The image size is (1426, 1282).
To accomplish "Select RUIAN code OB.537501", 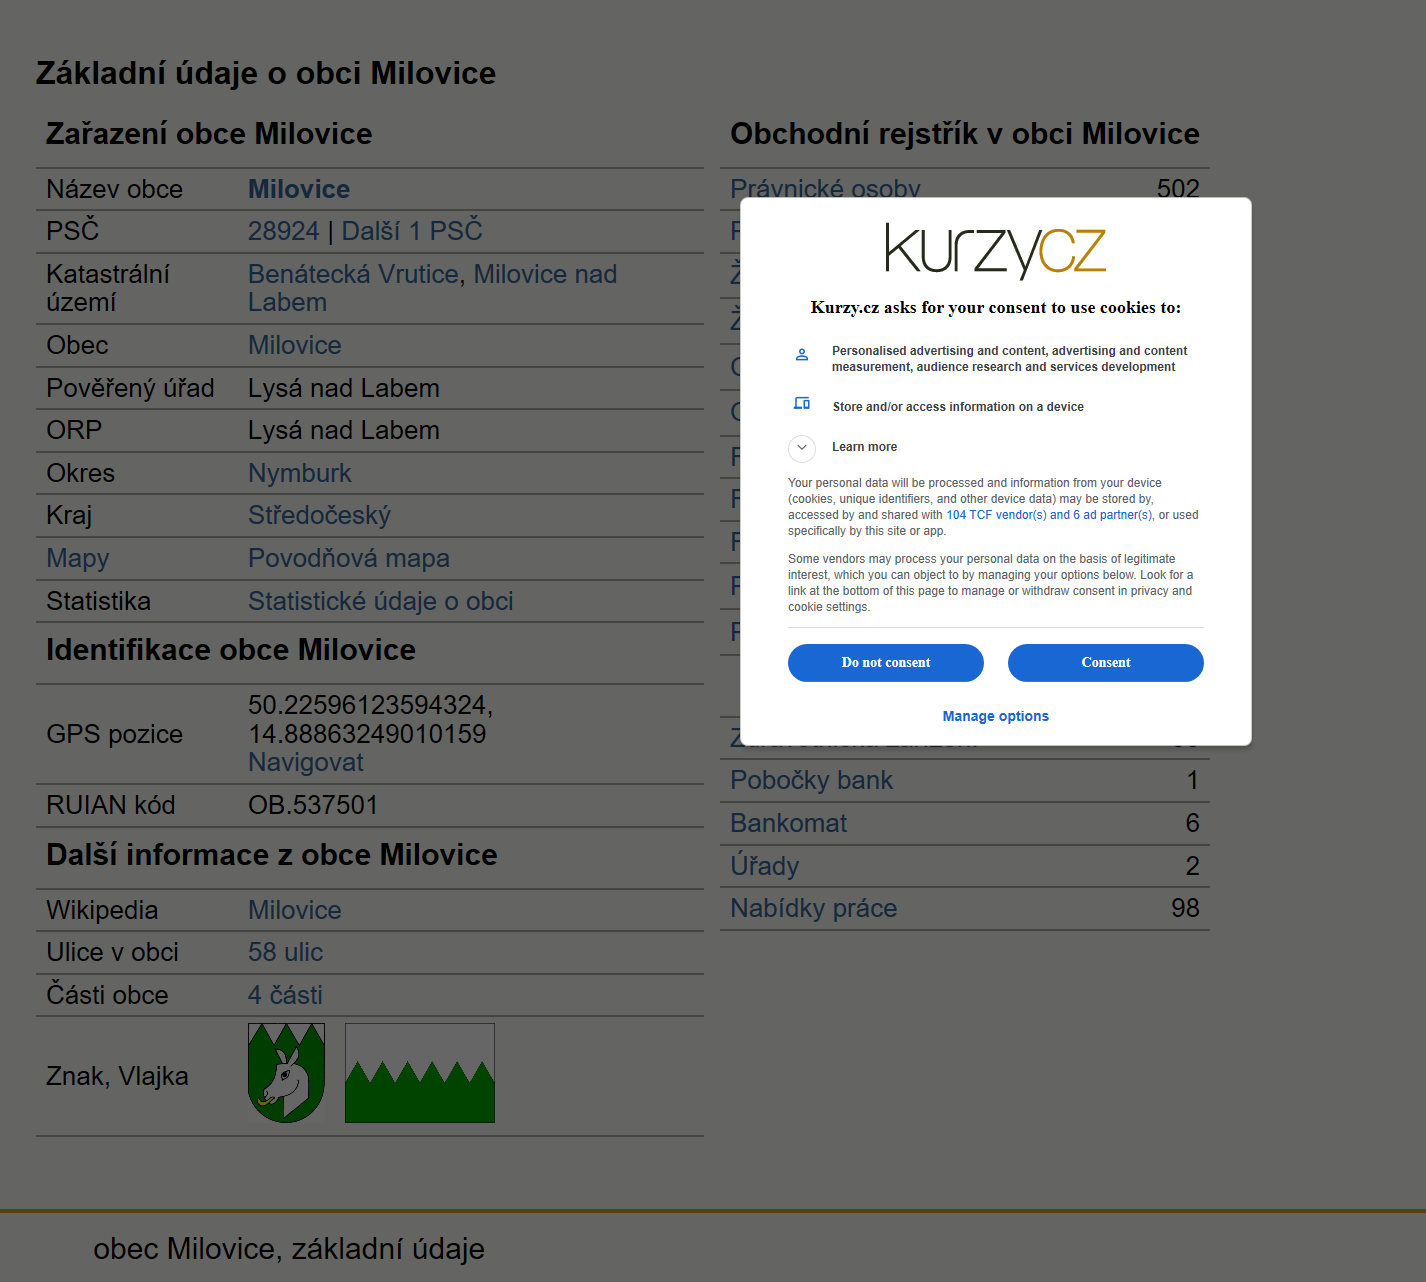I will pyautogui.click(x=313, y=805).
